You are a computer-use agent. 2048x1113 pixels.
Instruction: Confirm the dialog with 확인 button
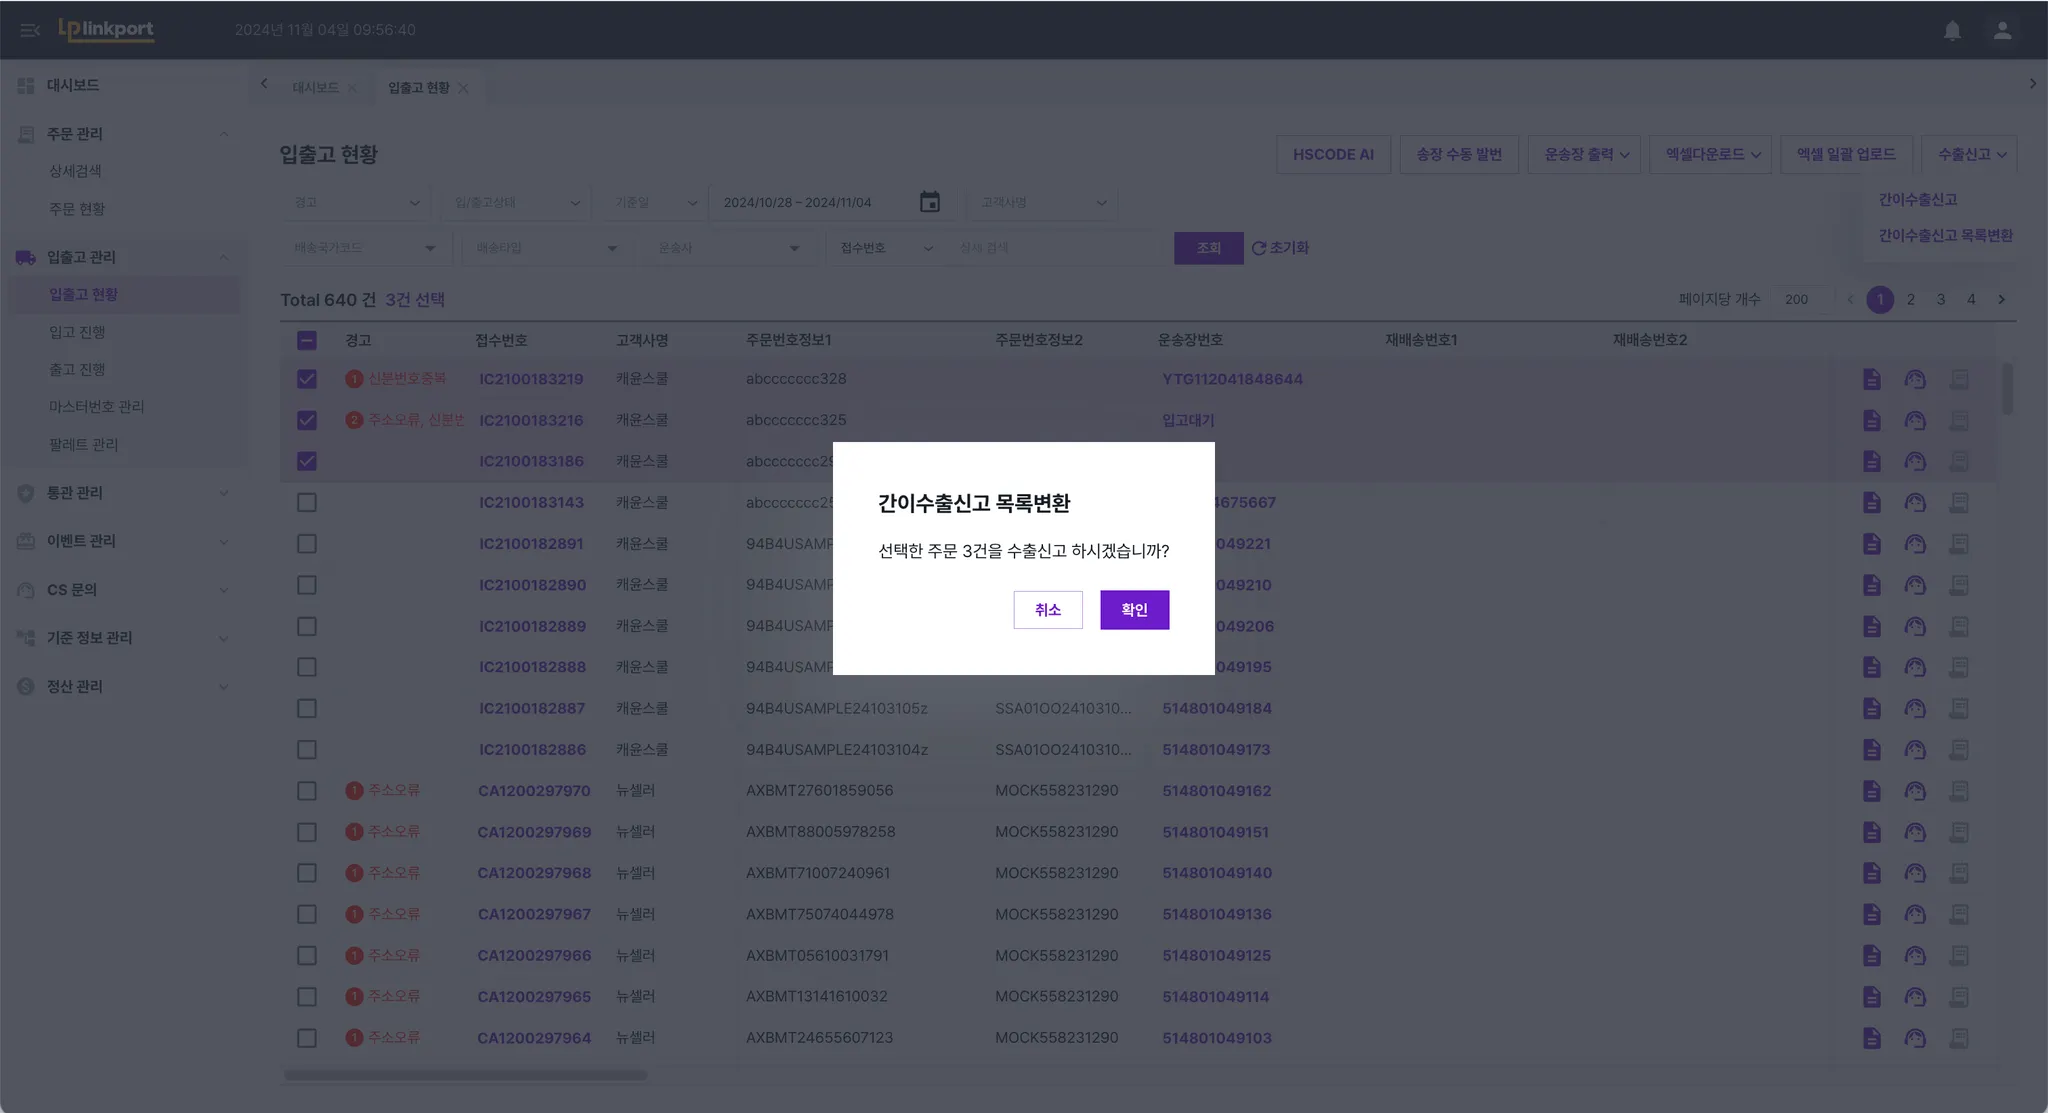click(x=1134, y=610)
